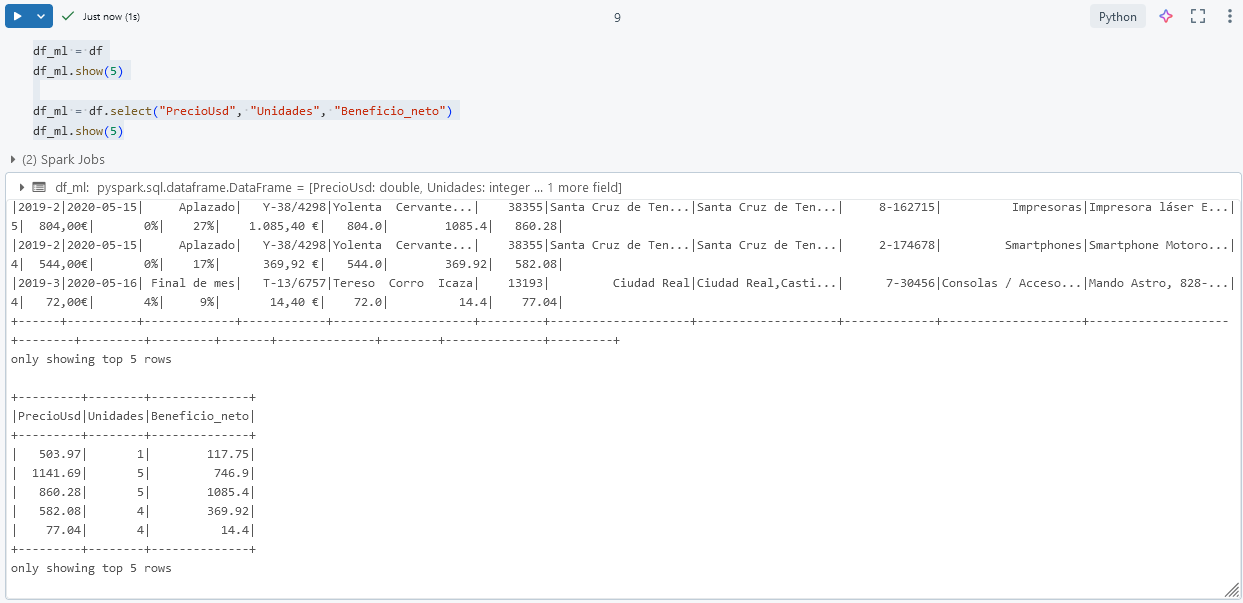Click the table icon beside df_ml
The image size is (1243, 603).
coord(39,187)
